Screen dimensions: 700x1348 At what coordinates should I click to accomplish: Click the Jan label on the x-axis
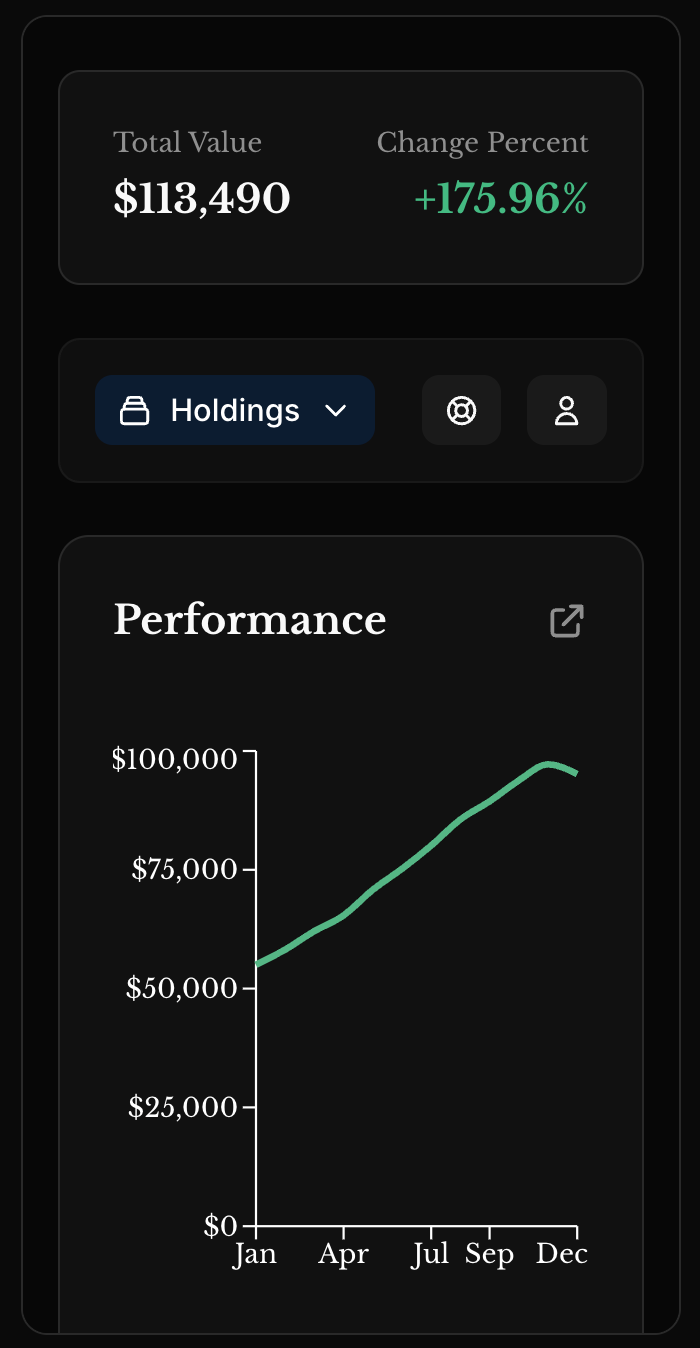(x=256, y=1253)
